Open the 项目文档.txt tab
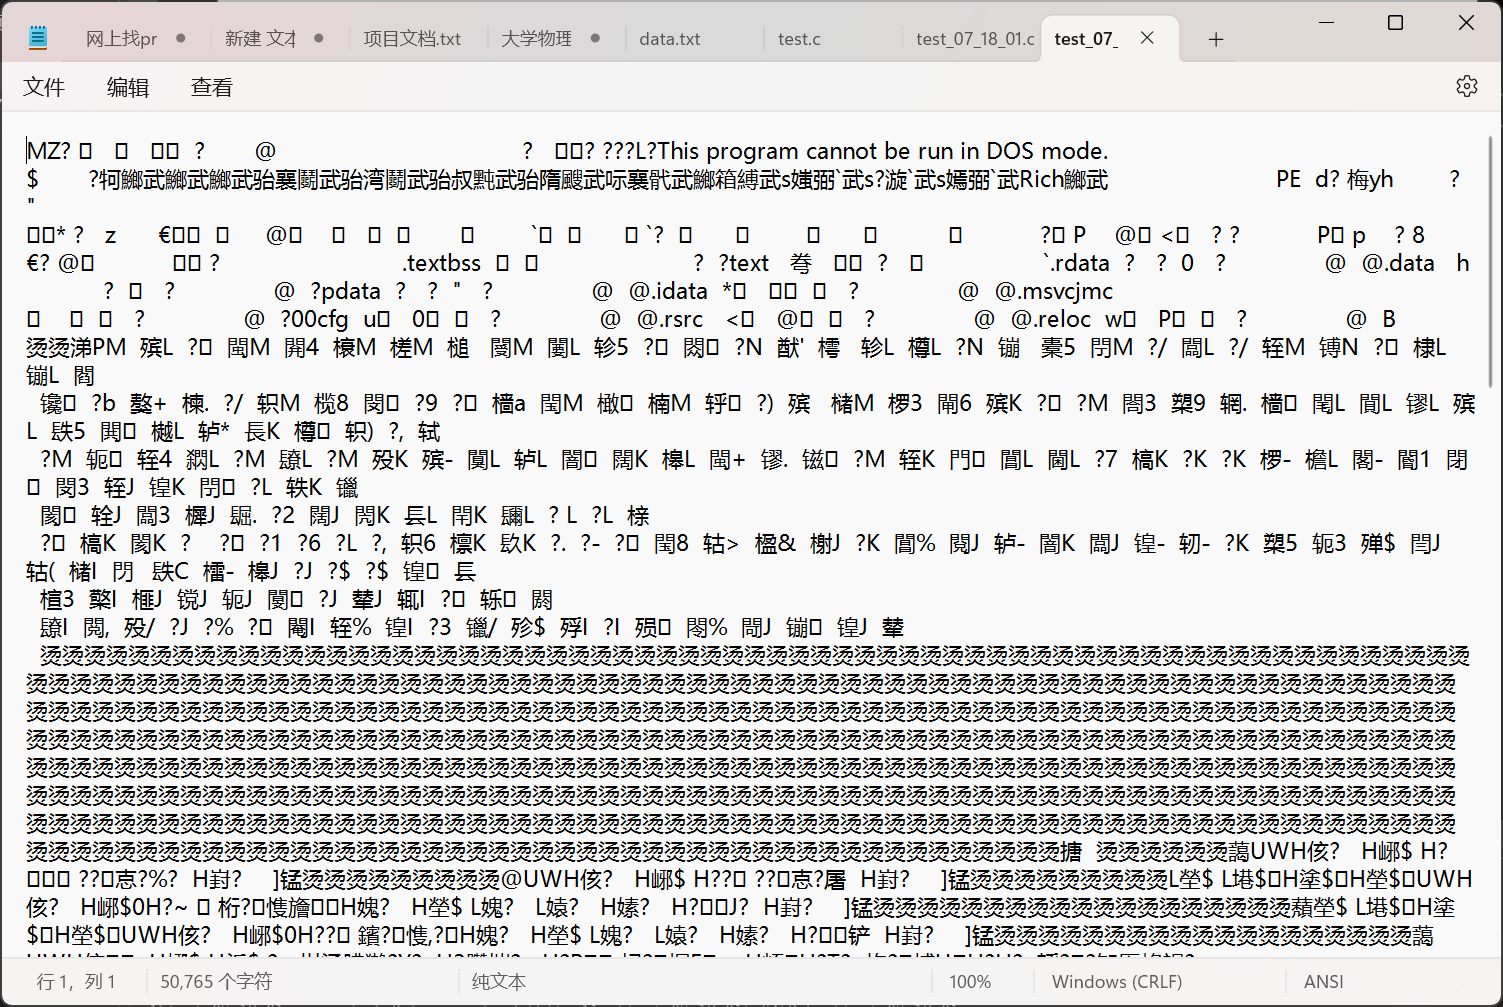The height and width of the screenshot is (1007, 1503). (x=412, y=39)
